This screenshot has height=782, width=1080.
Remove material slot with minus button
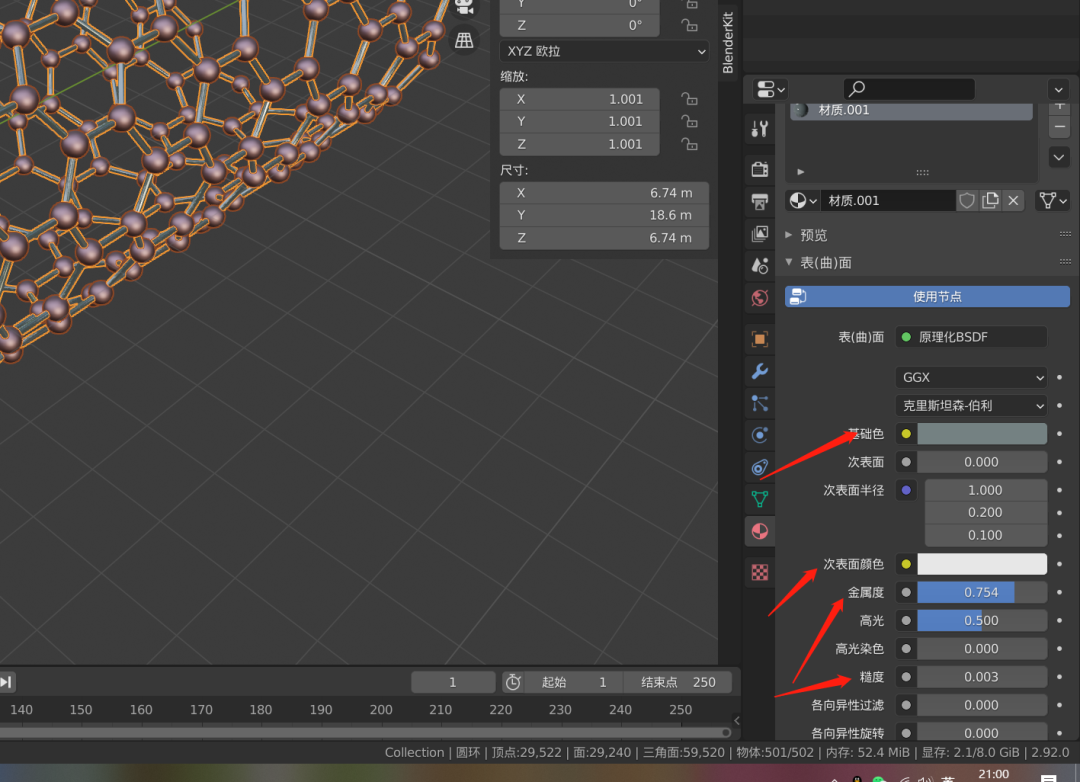(x=1059, y=127)
